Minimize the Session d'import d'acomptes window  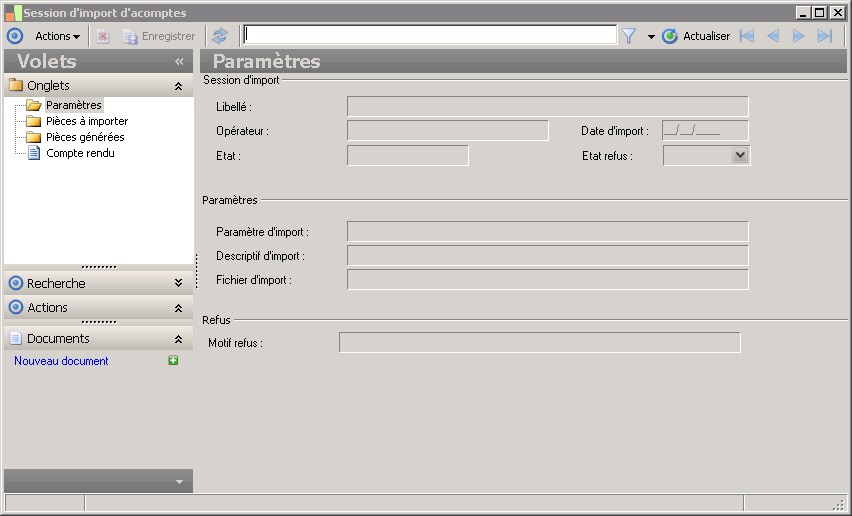click(804, 12)
